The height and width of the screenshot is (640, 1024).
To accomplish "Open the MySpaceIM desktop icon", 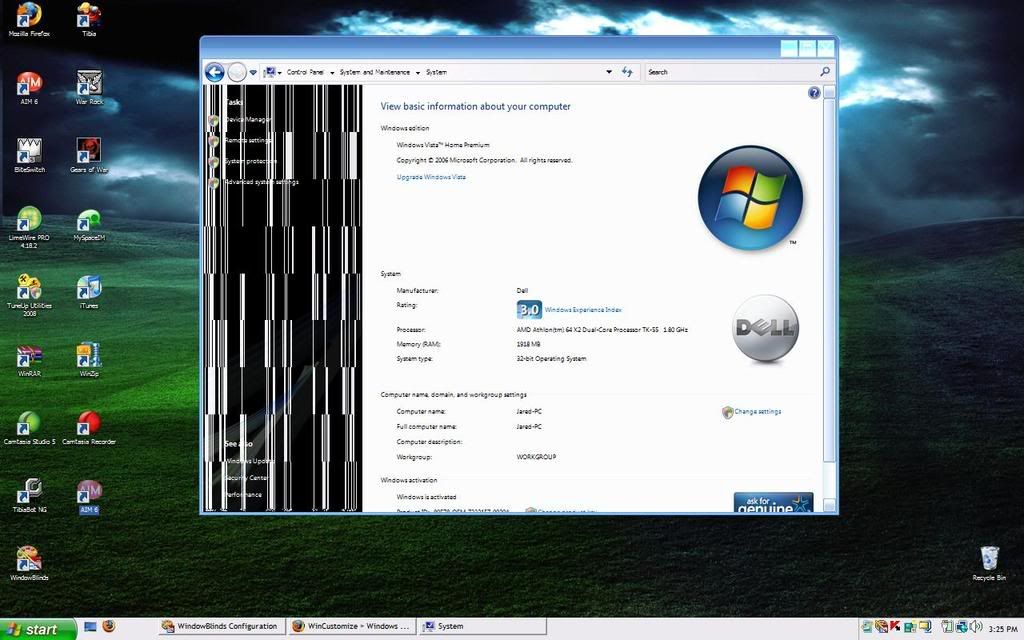I will click(89, 225).
